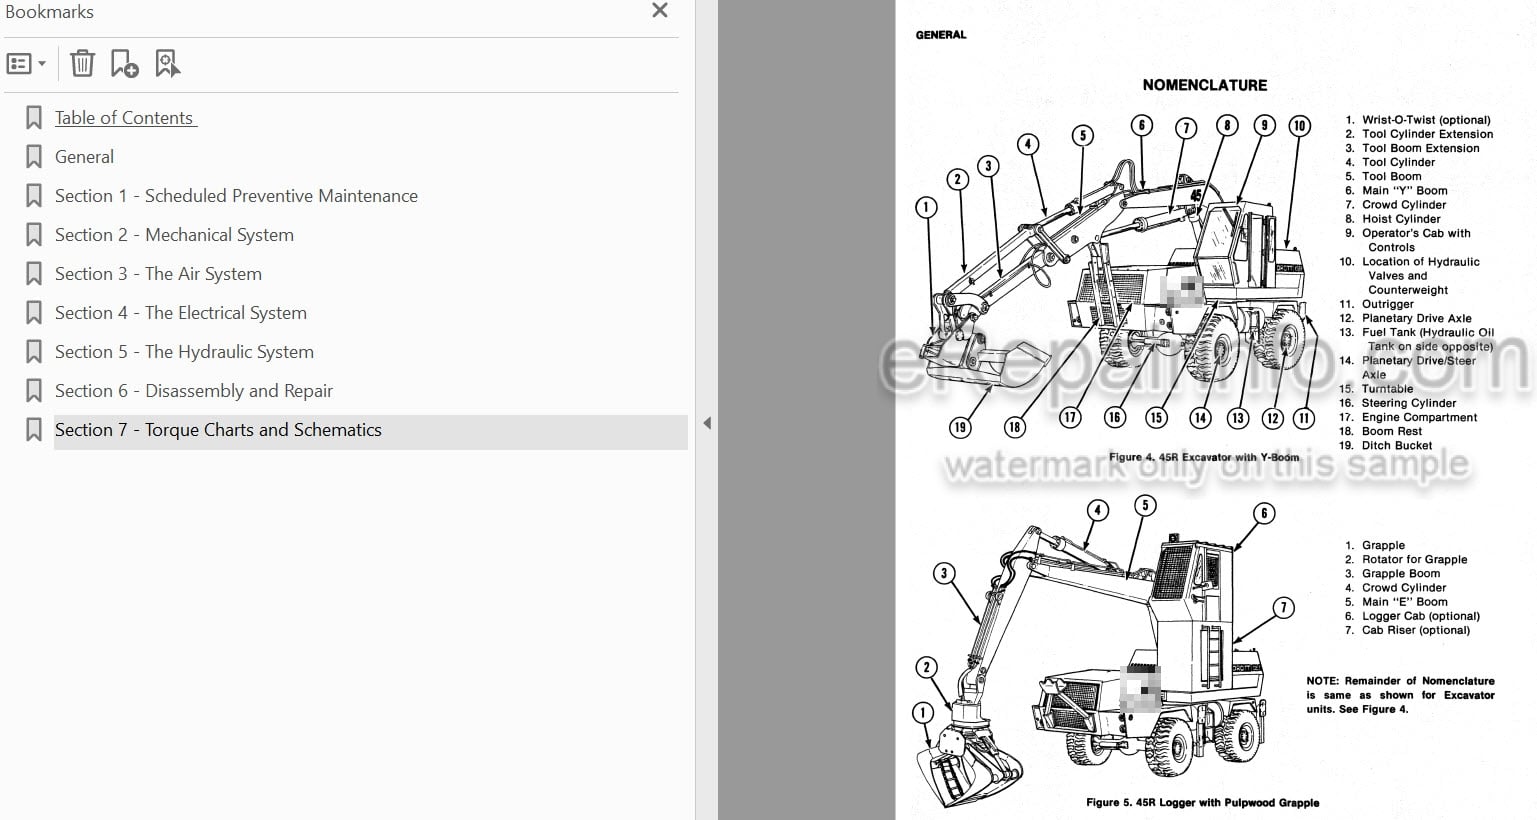Click the NOMENCLATURE heading on the page

click(x=1204, y=86)
